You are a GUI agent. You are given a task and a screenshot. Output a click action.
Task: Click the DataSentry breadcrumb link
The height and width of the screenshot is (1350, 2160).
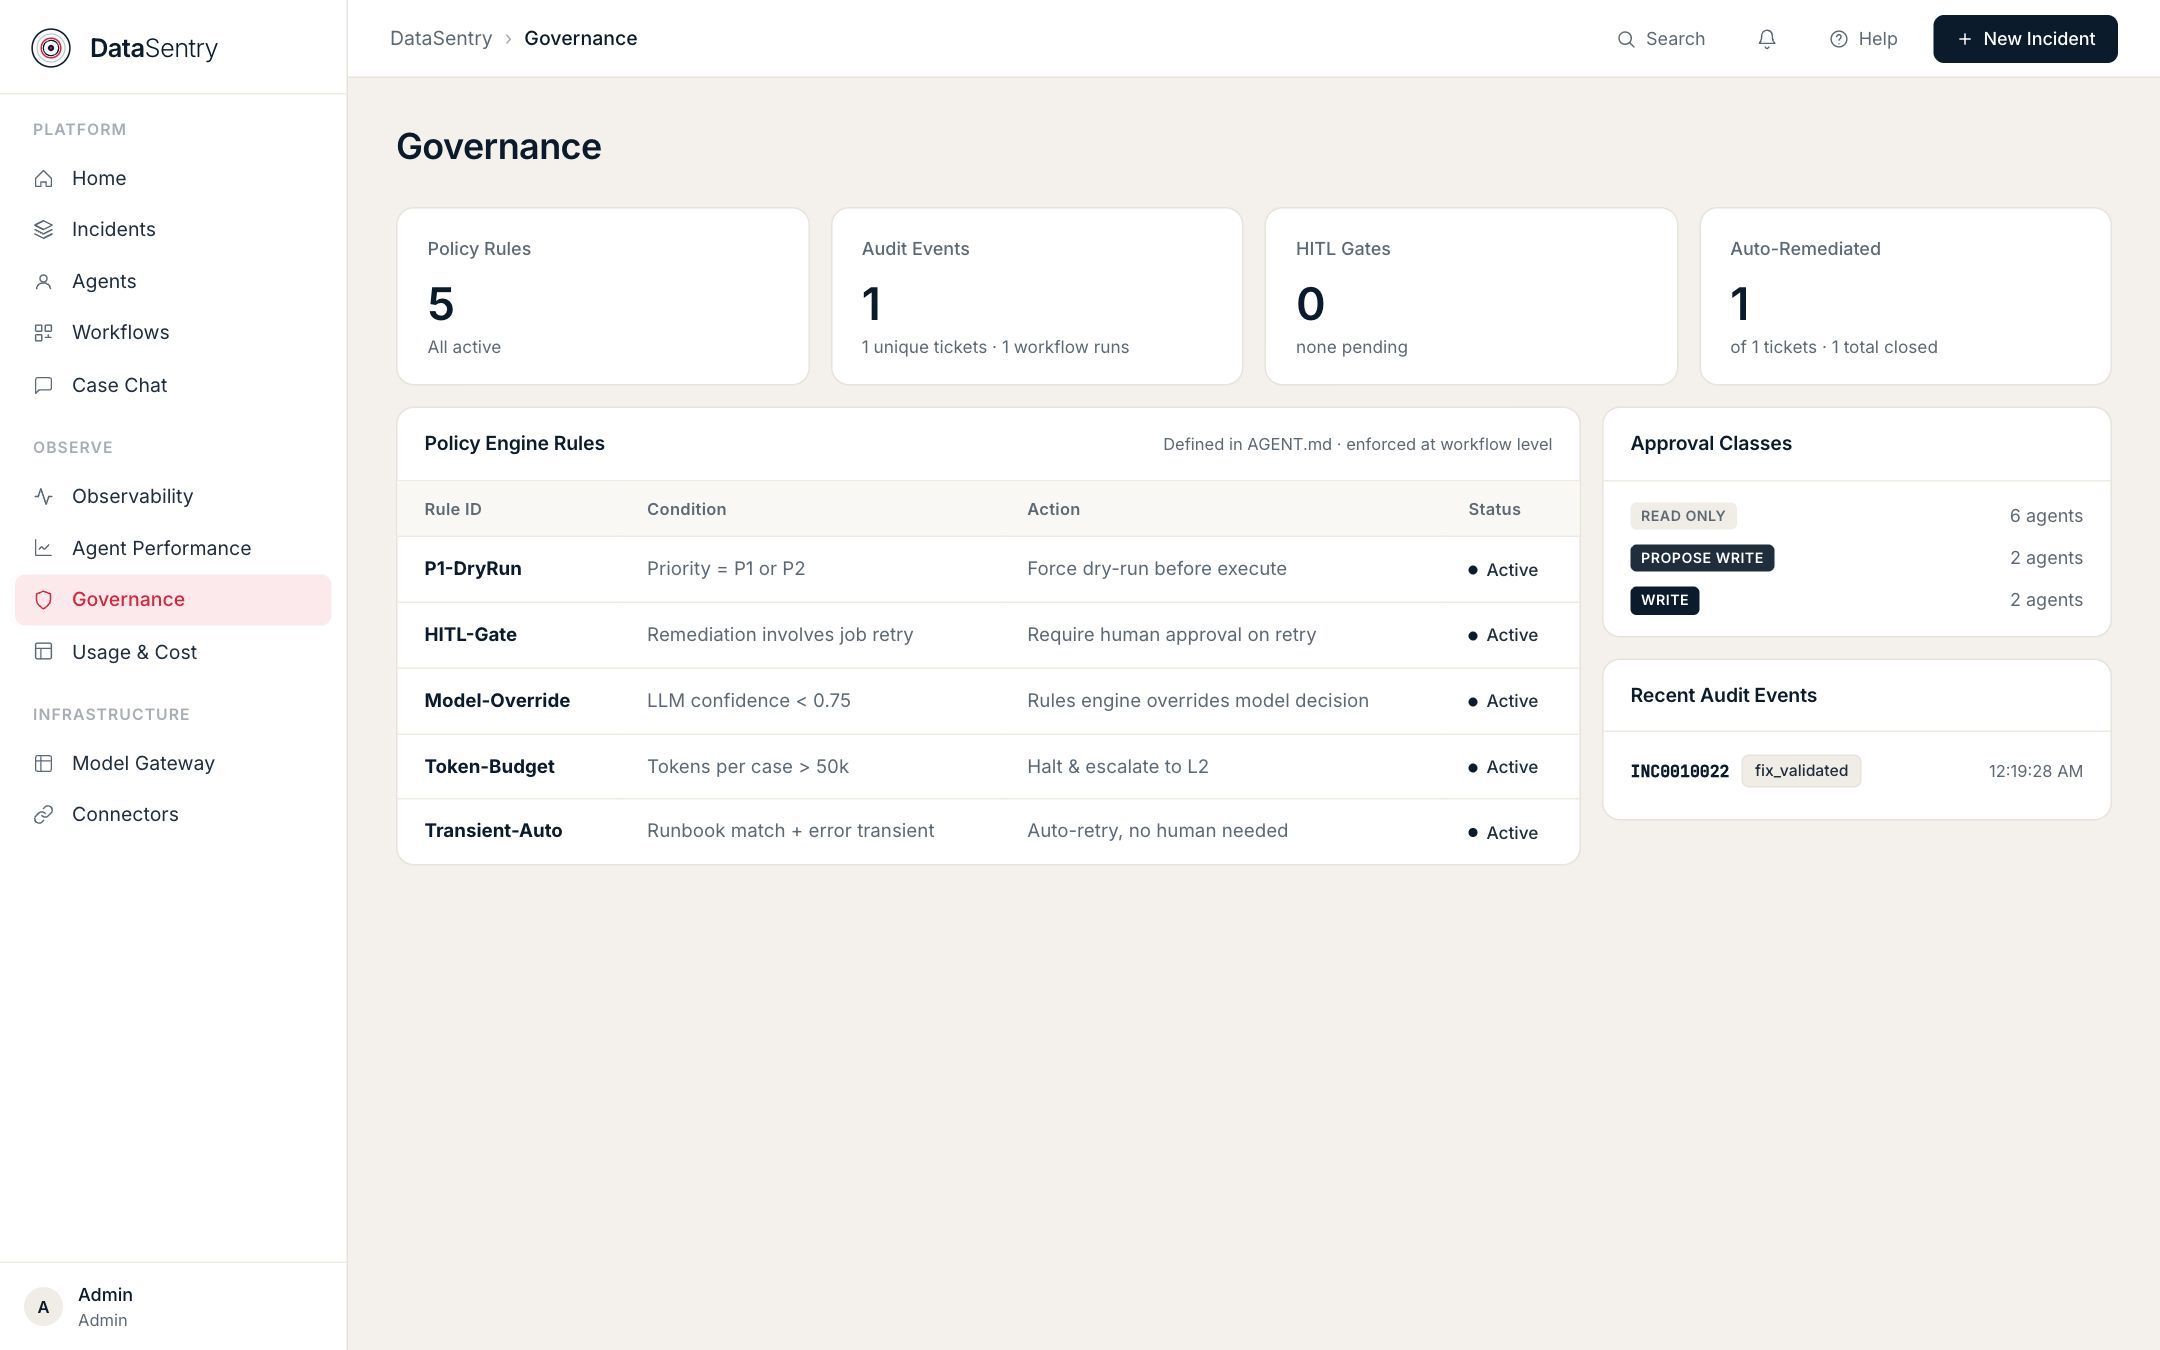(x=441, y=38)
